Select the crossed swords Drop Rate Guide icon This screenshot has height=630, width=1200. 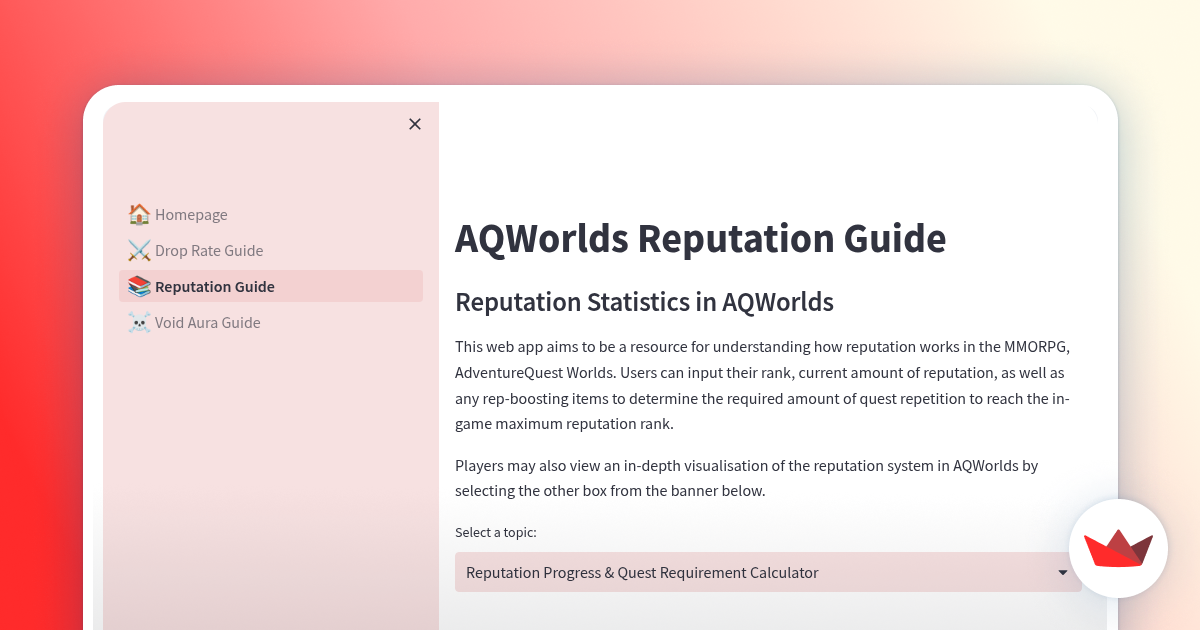[x=138, y=250]
